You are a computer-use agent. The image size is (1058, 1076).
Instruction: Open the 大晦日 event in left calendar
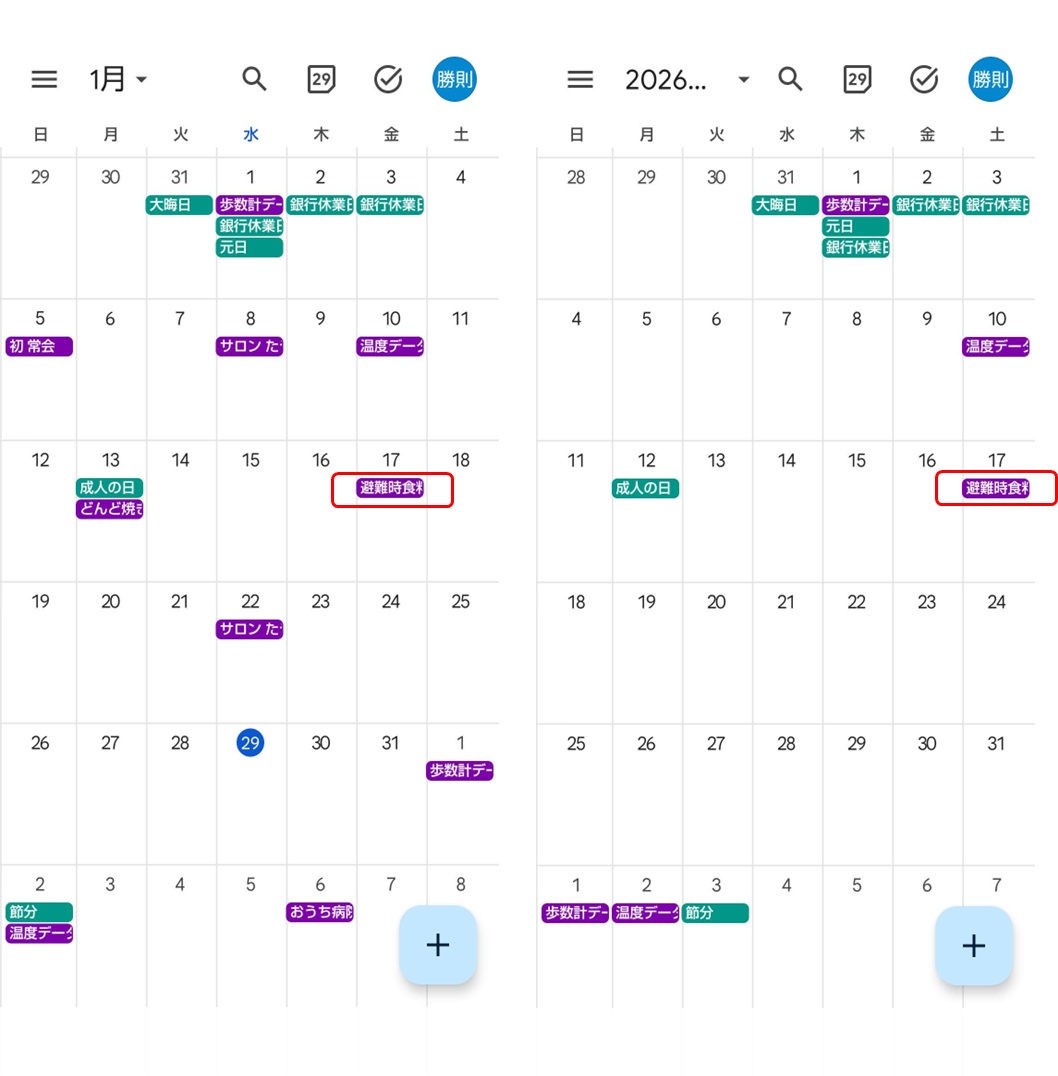178,204
